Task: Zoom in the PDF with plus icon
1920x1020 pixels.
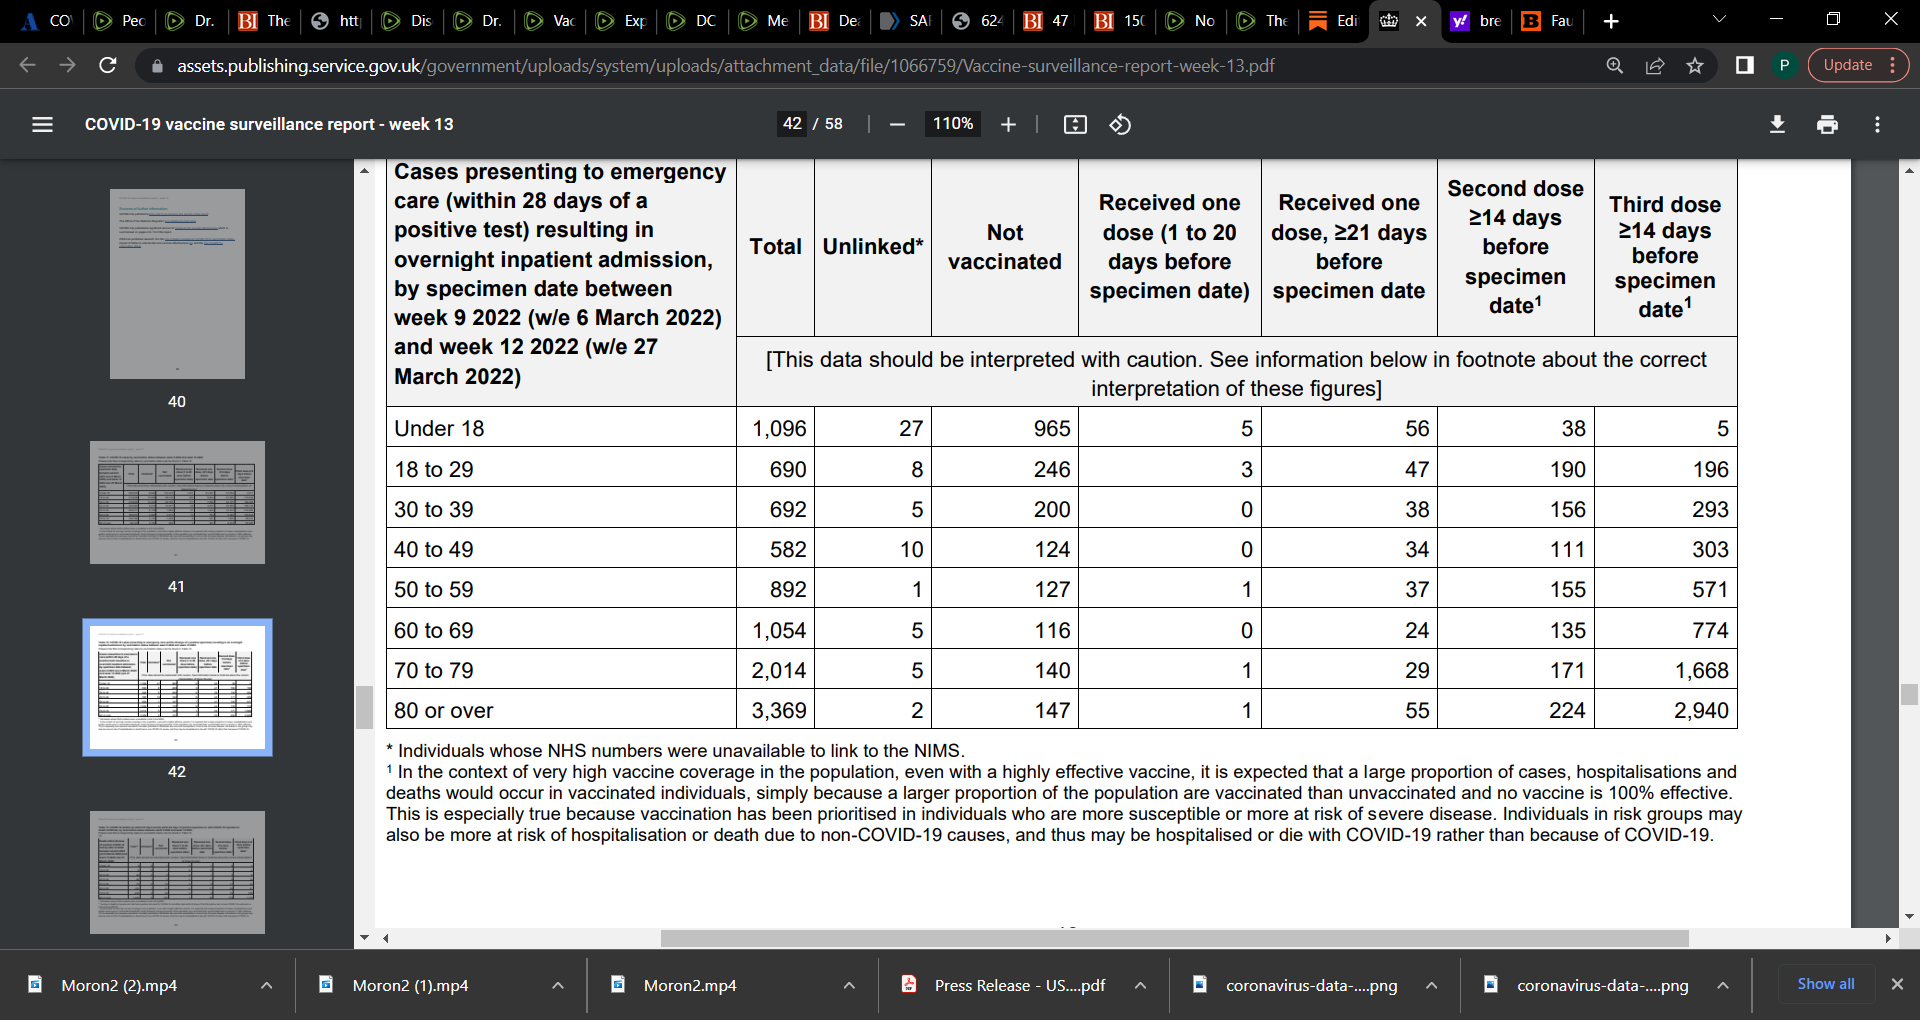Action: click(x=1008, y=124)
